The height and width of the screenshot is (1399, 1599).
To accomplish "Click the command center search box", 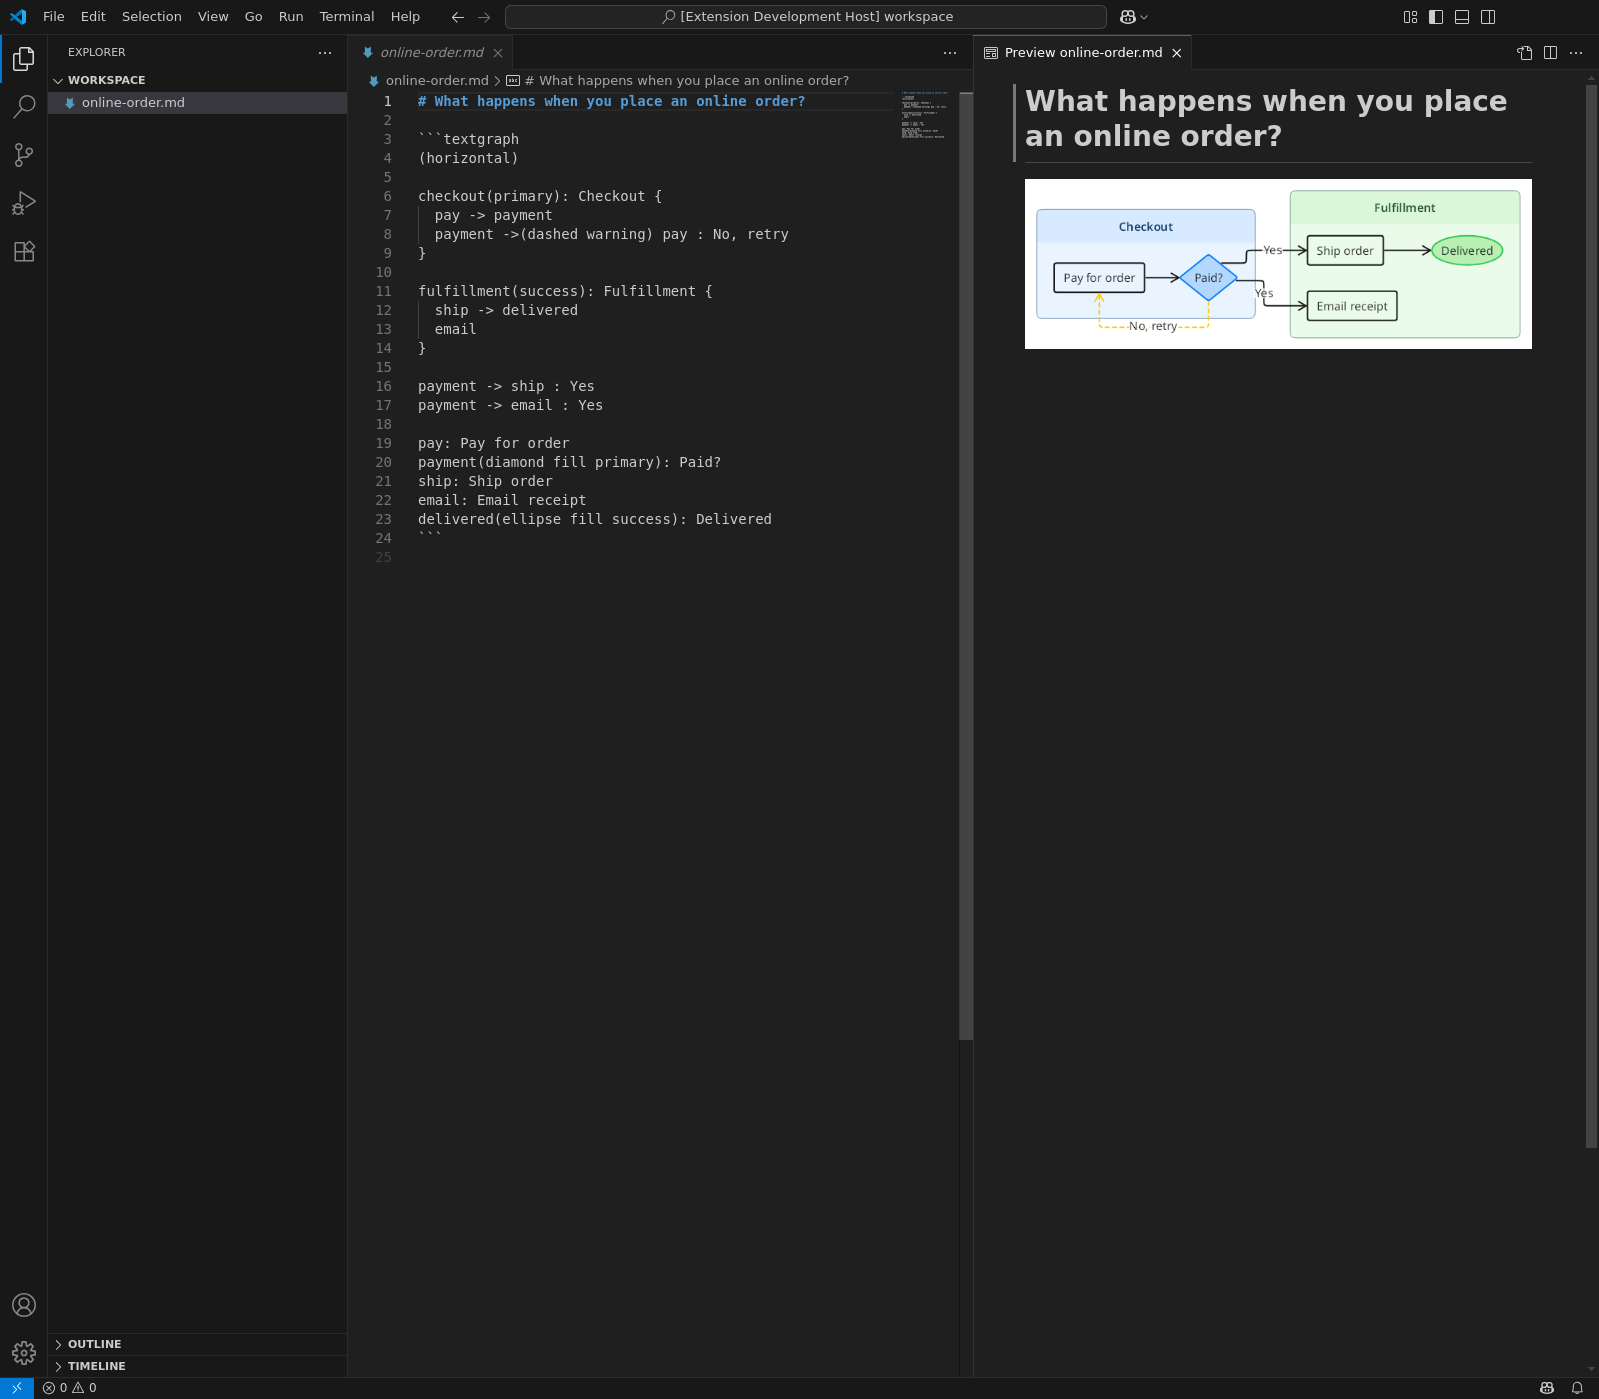I will [x=806, y=17].
